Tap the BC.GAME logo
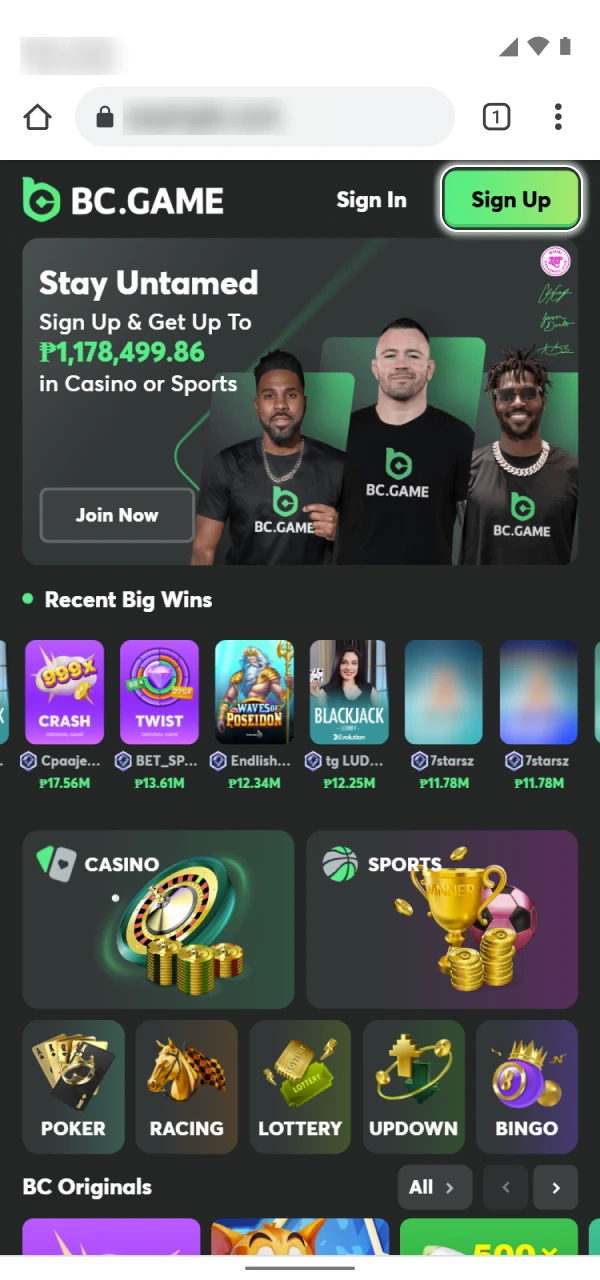 123,200
